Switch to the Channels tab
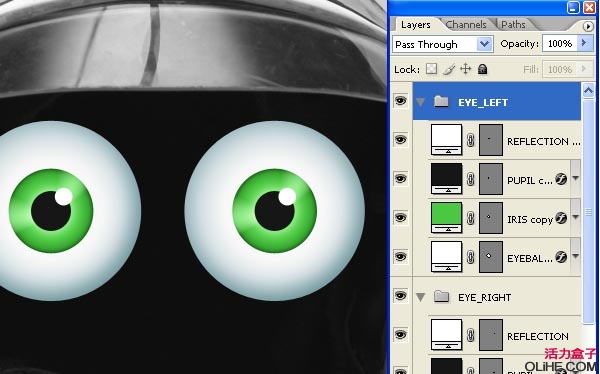The image size is (600, 374). tap(466, 24)
